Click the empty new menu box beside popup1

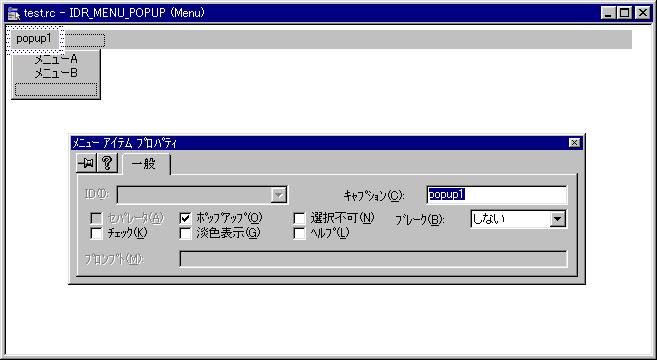click(85, 40)
